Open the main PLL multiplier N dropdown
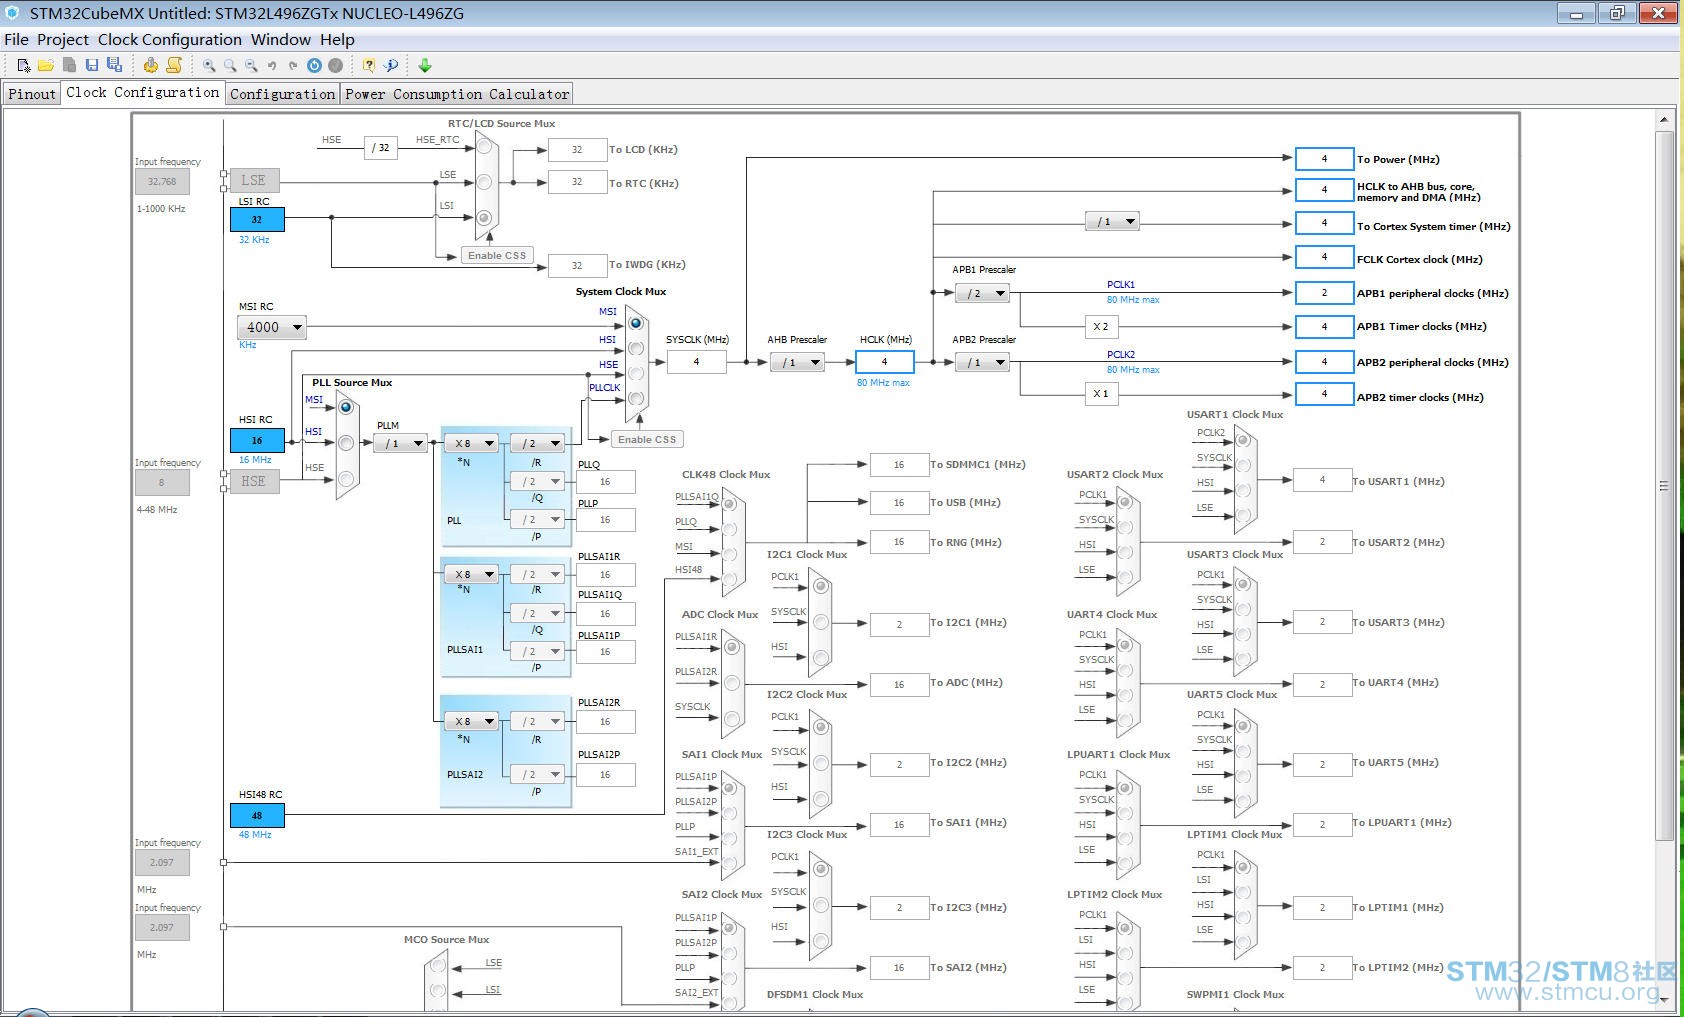1684x1017 pixels. coord(471,443)
